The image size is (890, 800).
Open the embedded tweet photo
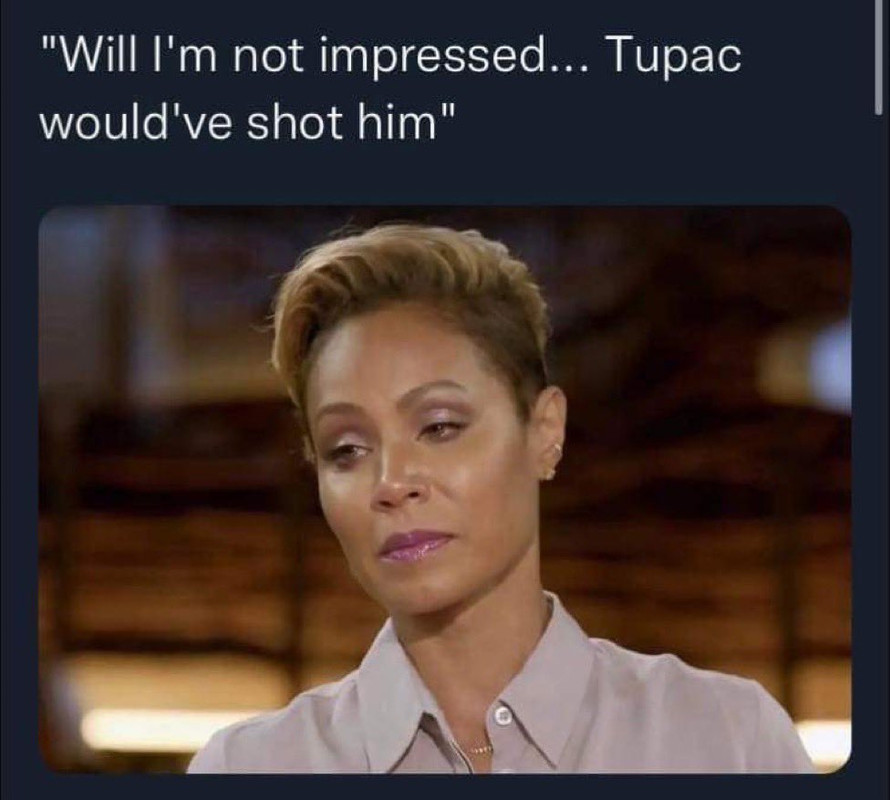pos(444,489)
